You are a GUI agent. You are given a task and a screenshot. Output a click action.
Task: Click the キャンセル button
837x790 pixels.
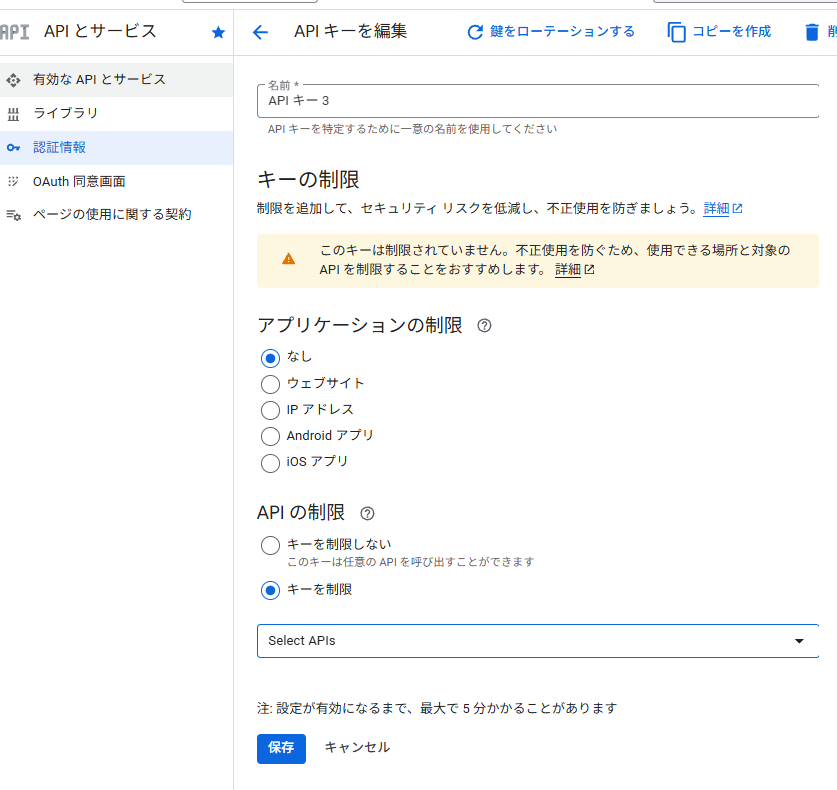357,748
